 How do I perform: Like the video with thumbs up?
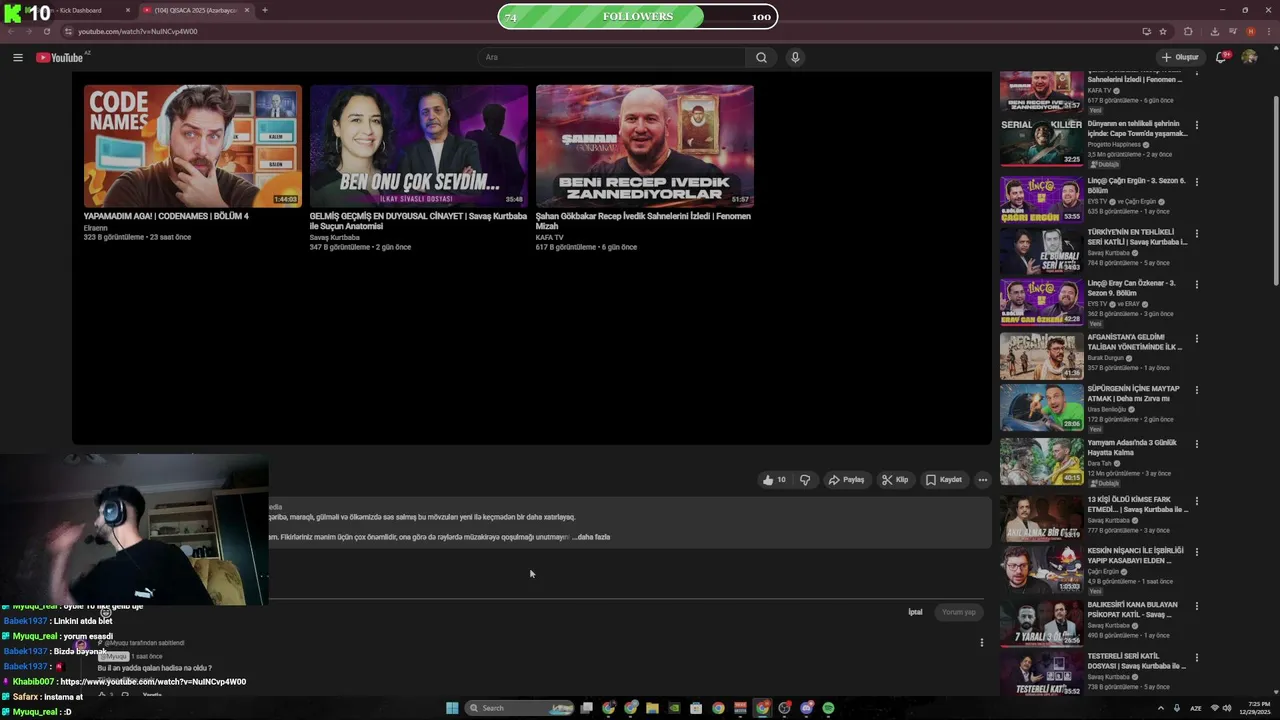(x=773, y=480)
